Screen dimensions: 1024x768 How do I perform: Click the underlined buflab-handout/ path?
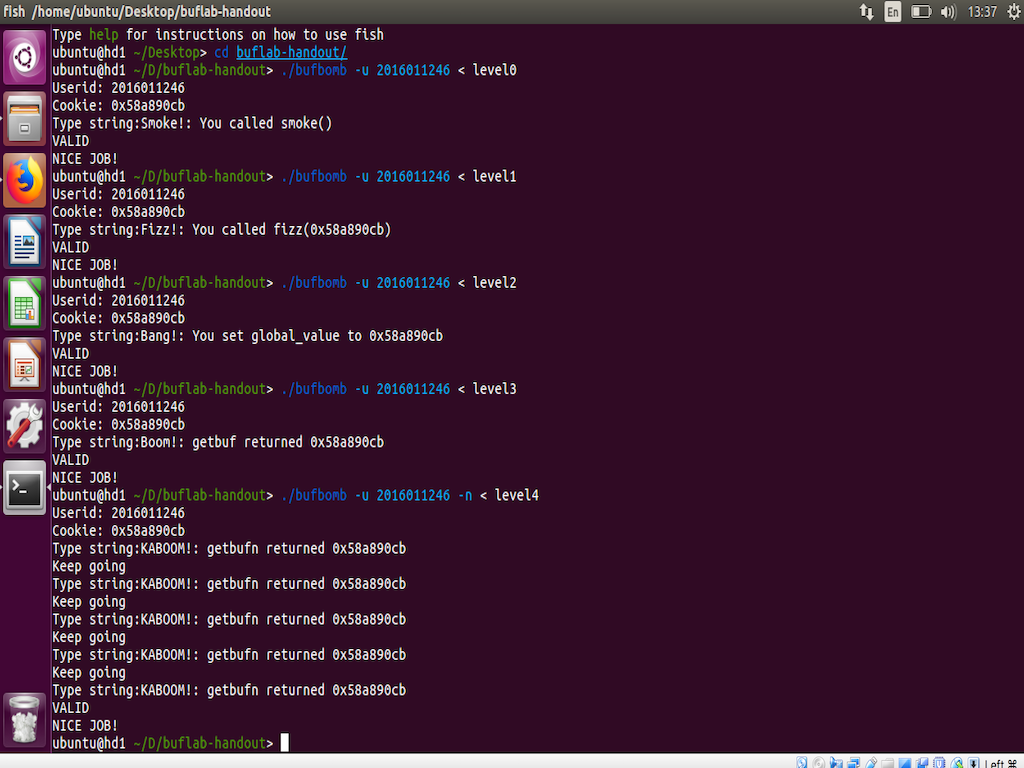click(x=291, y=52)
